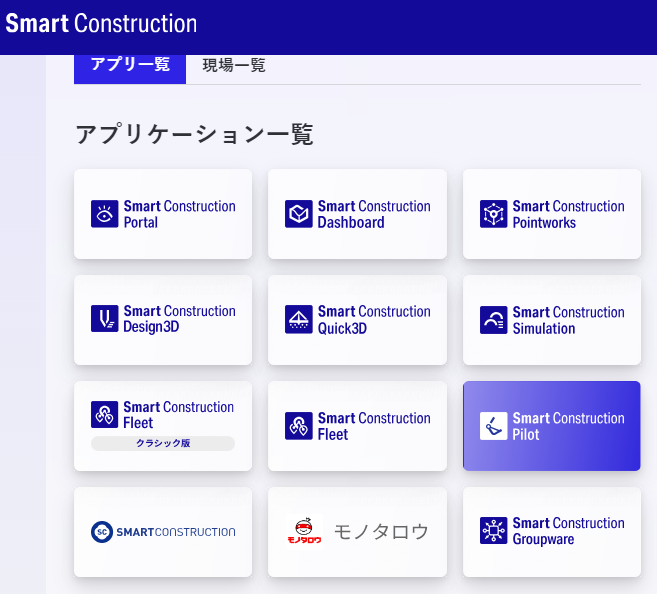The height and width of the screenshot is (594, 657).
Task: Click the Simulation app icon
Action: pos(493,320)
